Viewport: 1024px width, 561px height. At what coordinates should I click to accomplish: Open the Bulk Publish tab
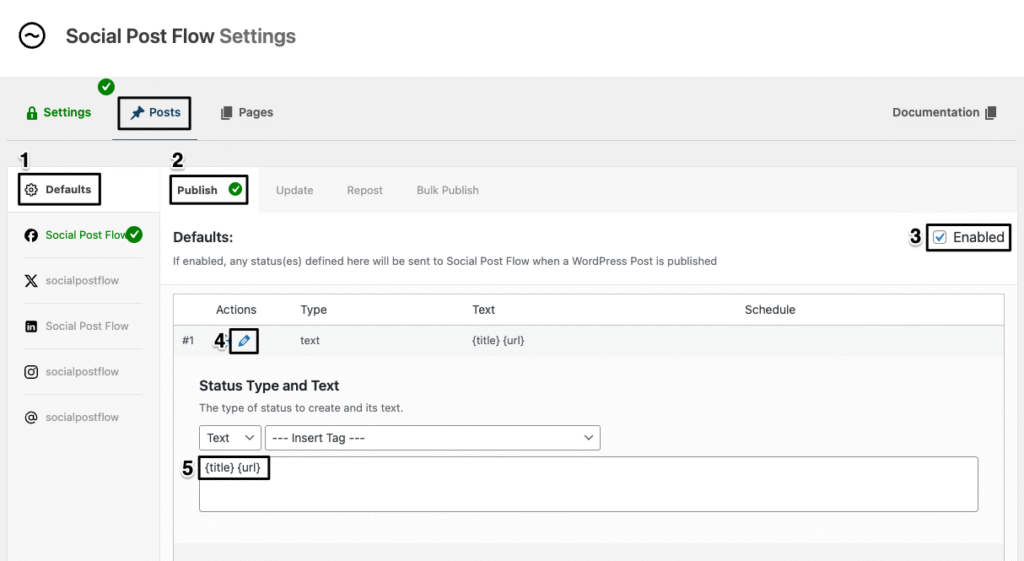[447, 190]
